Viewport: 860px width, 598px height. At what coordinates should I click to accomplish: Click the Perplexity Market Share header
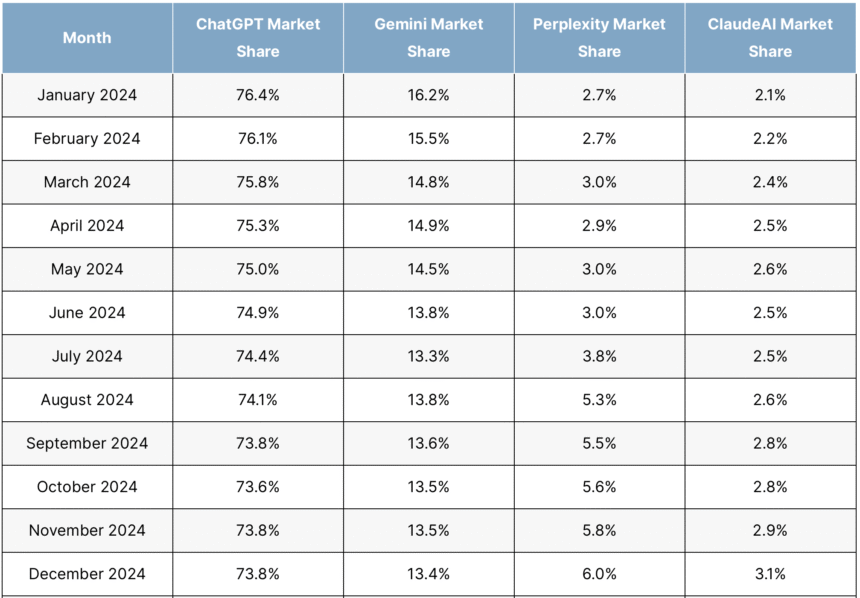[x=599, y=38]
